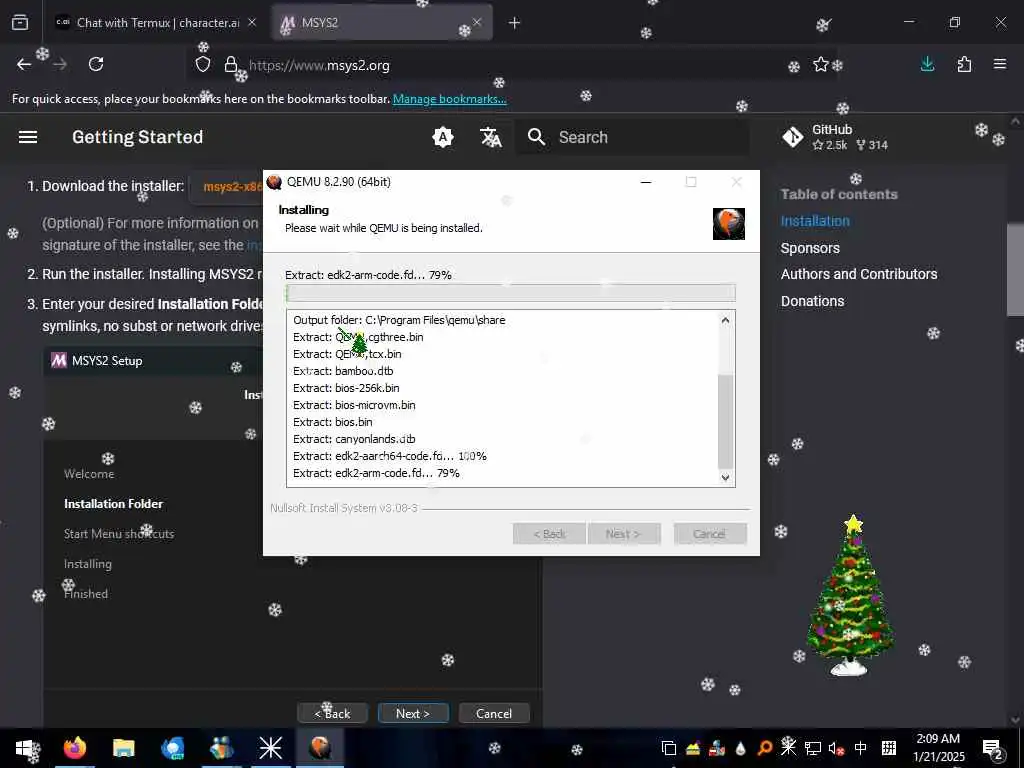Select the 'edk2-aarch64-code.fd' log line
1024x768 pixels.
point(390,456)
